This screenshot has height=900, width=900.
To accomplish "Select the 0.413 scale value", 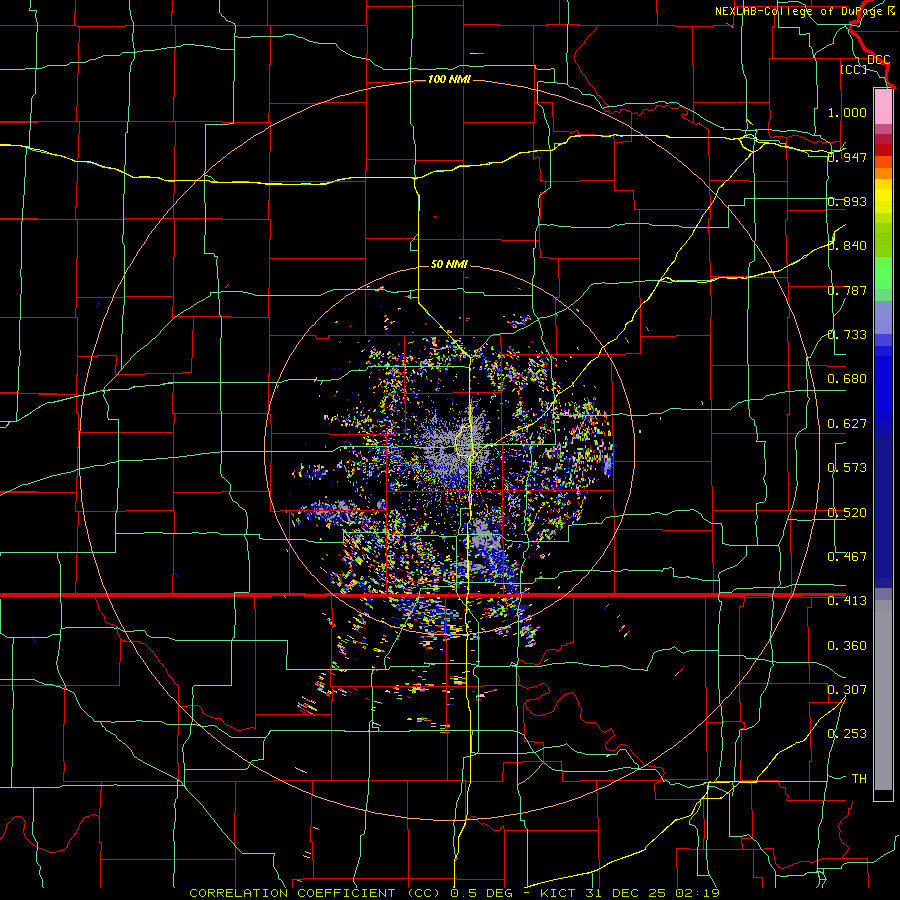I will (x=847, y=601).
